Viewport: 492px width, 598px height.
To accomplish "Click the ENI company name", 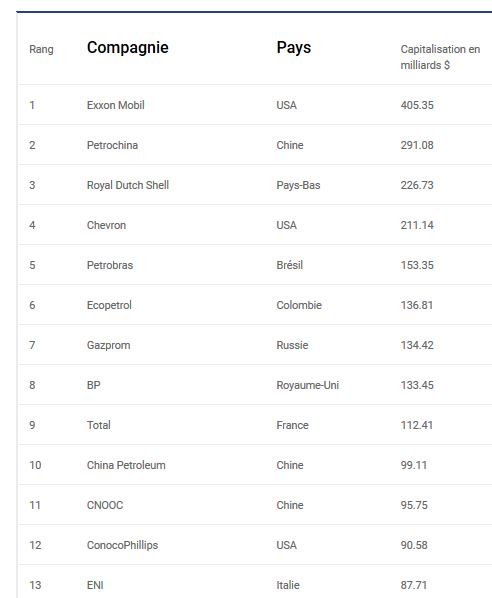I will pyautogui.click(x=95, y=585).
